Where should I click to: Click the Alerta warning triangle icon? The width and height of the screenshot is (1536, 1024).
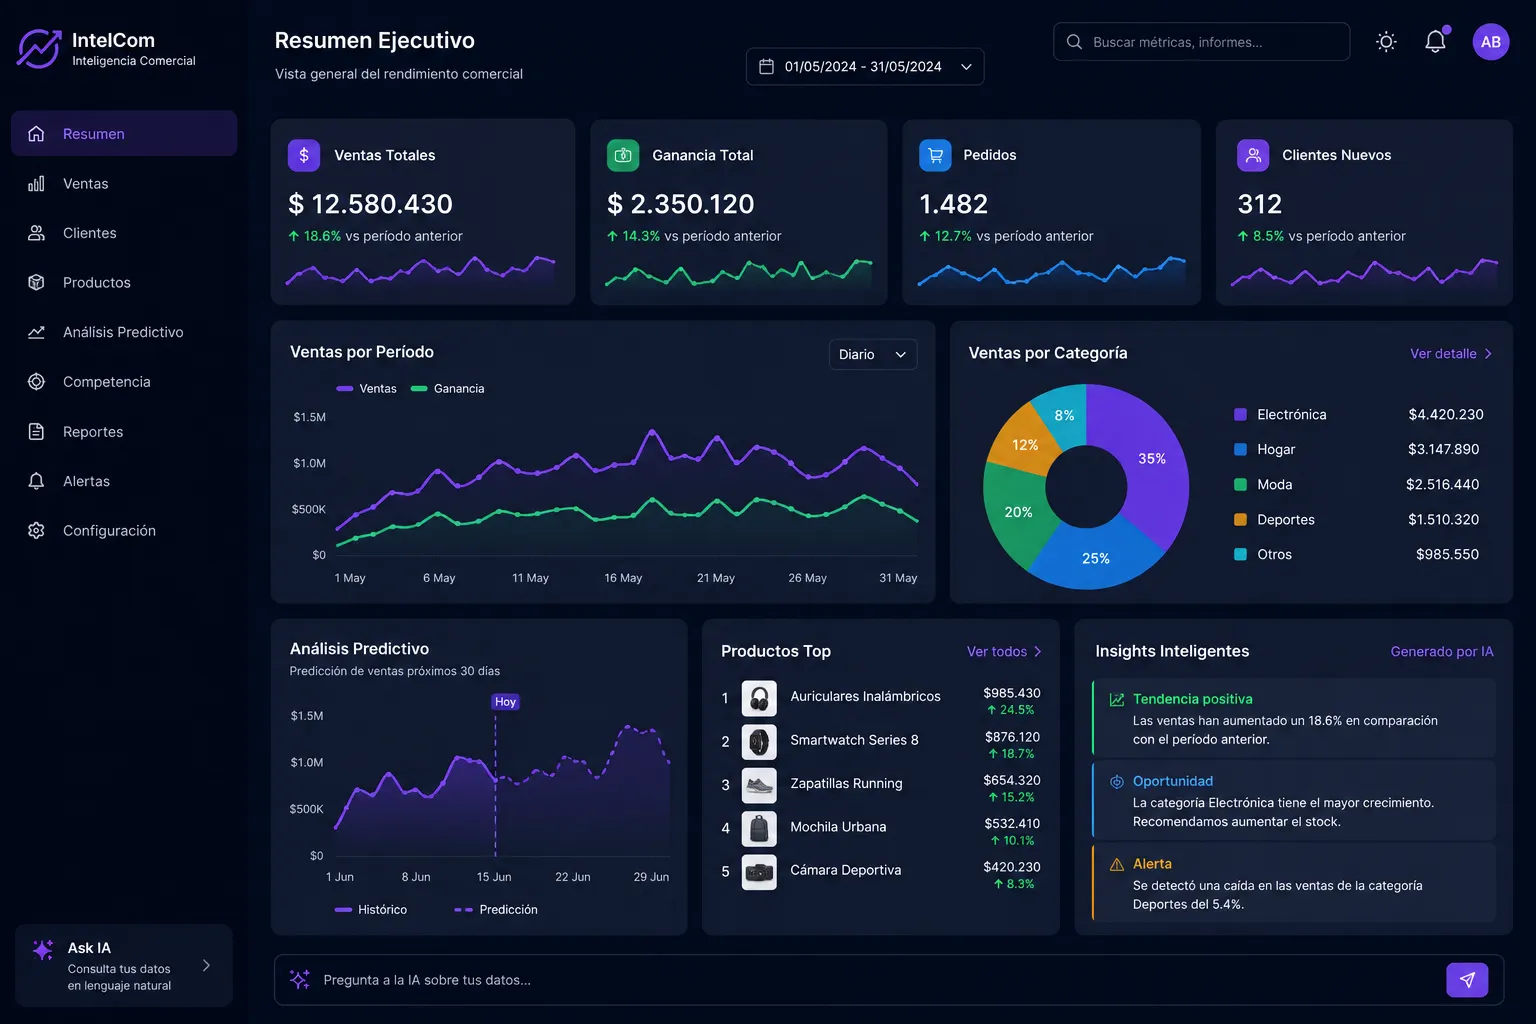(x=1117, y=864)
